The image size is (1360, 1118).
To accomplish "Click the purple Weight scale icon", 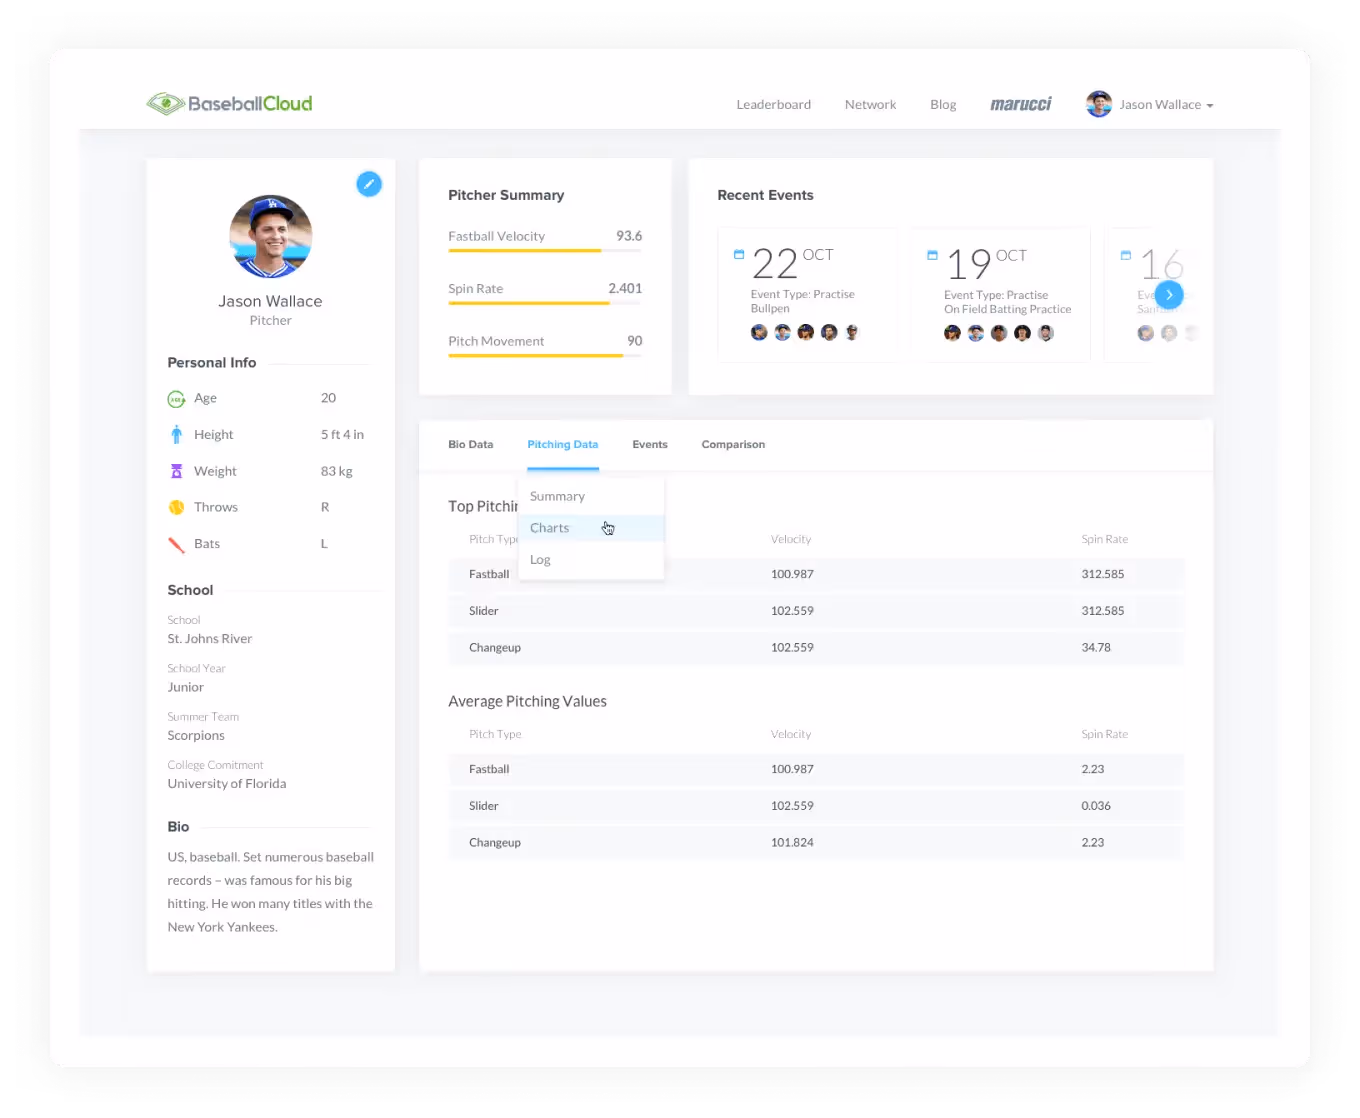I will 176,470.
